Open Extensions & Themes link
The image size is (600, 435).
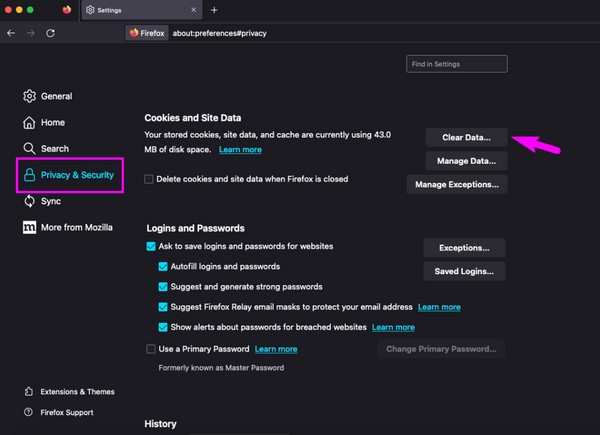coord(69,392)
